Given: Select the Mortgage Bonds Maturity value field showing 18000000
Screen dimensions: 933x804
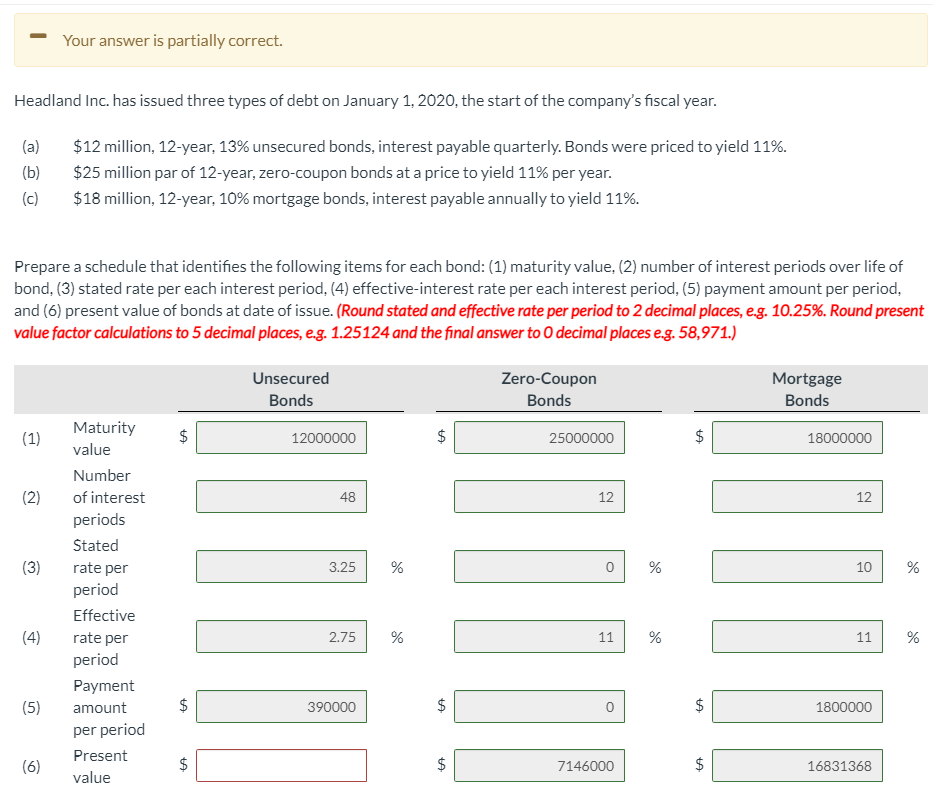Looking at the screenshot, I should pyautogui.click(x=797, y=437).
